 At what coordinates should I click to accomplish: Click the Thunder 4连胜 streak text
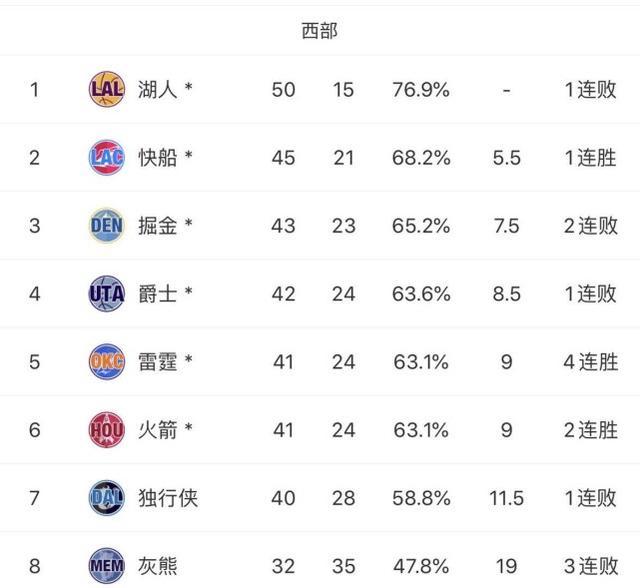tap(590, 362)
